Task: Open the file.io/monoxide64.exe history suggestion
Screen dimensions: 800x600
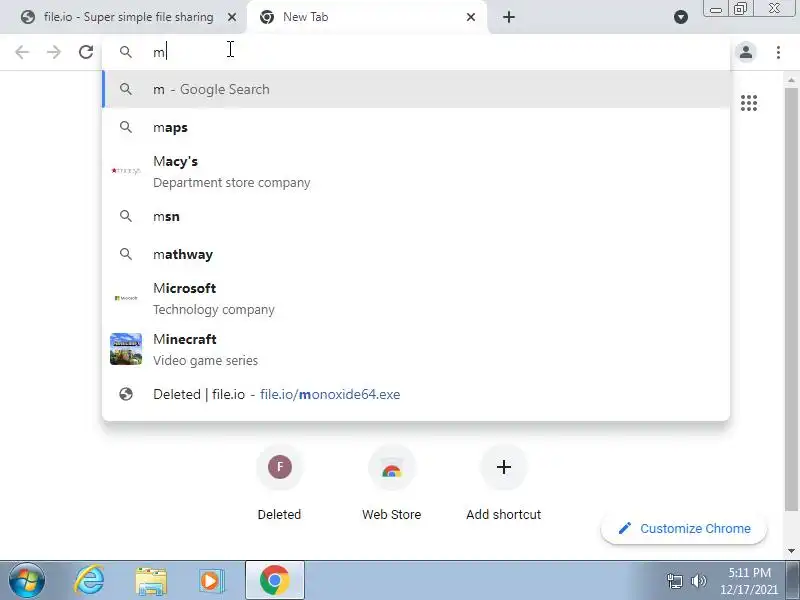Action: pos(416,394)
